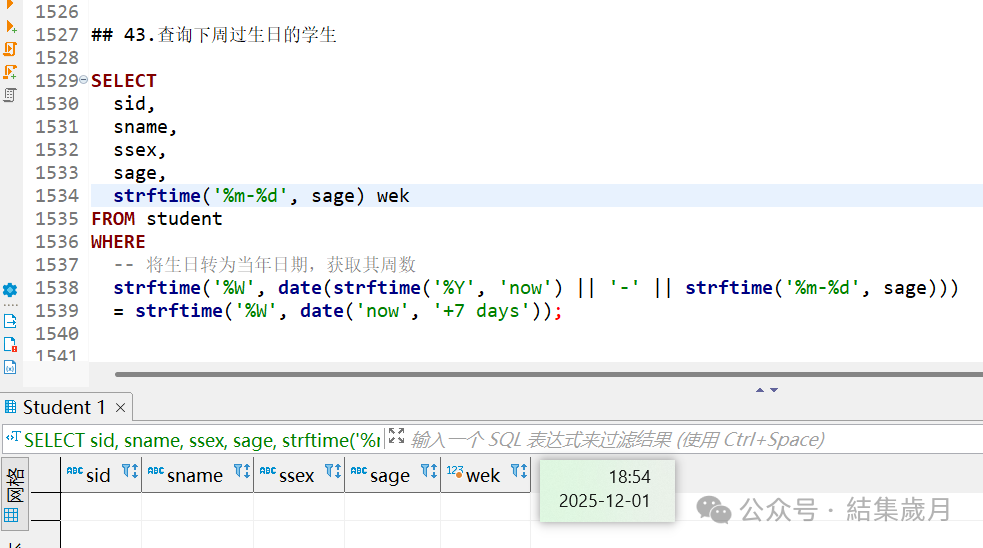Show the server output panel icon
This screenshot has width=983, height=548.
[x=10, y=322]
